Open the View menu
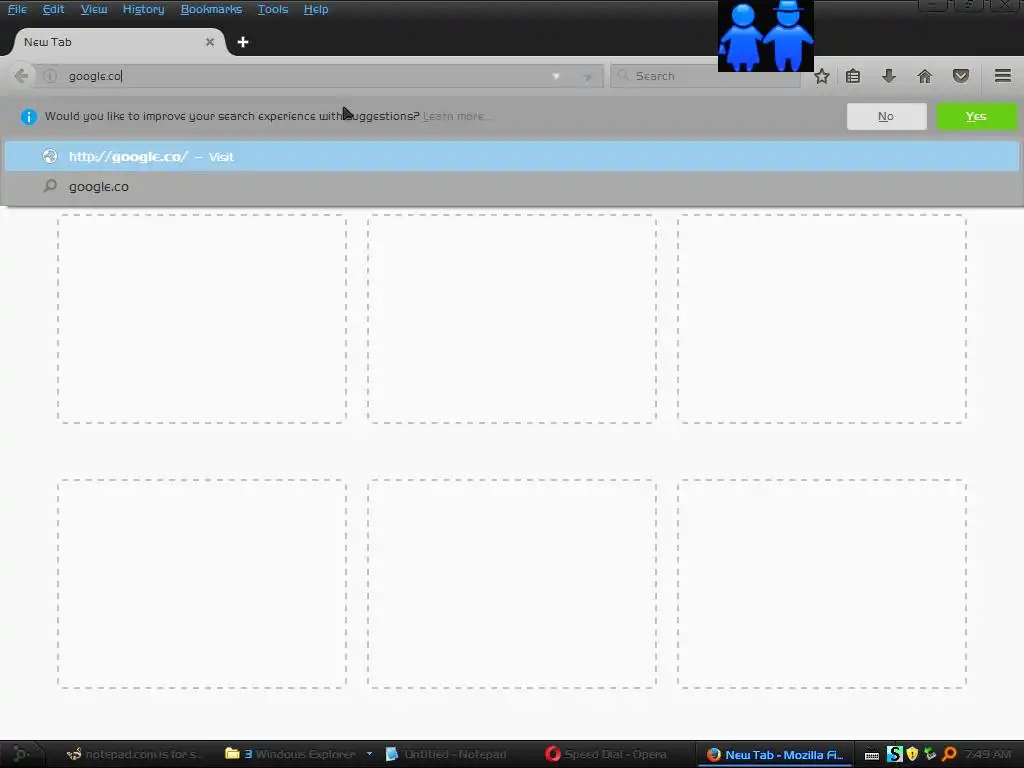The width and height of the screenshot is (1024, 768). [93, 9]
